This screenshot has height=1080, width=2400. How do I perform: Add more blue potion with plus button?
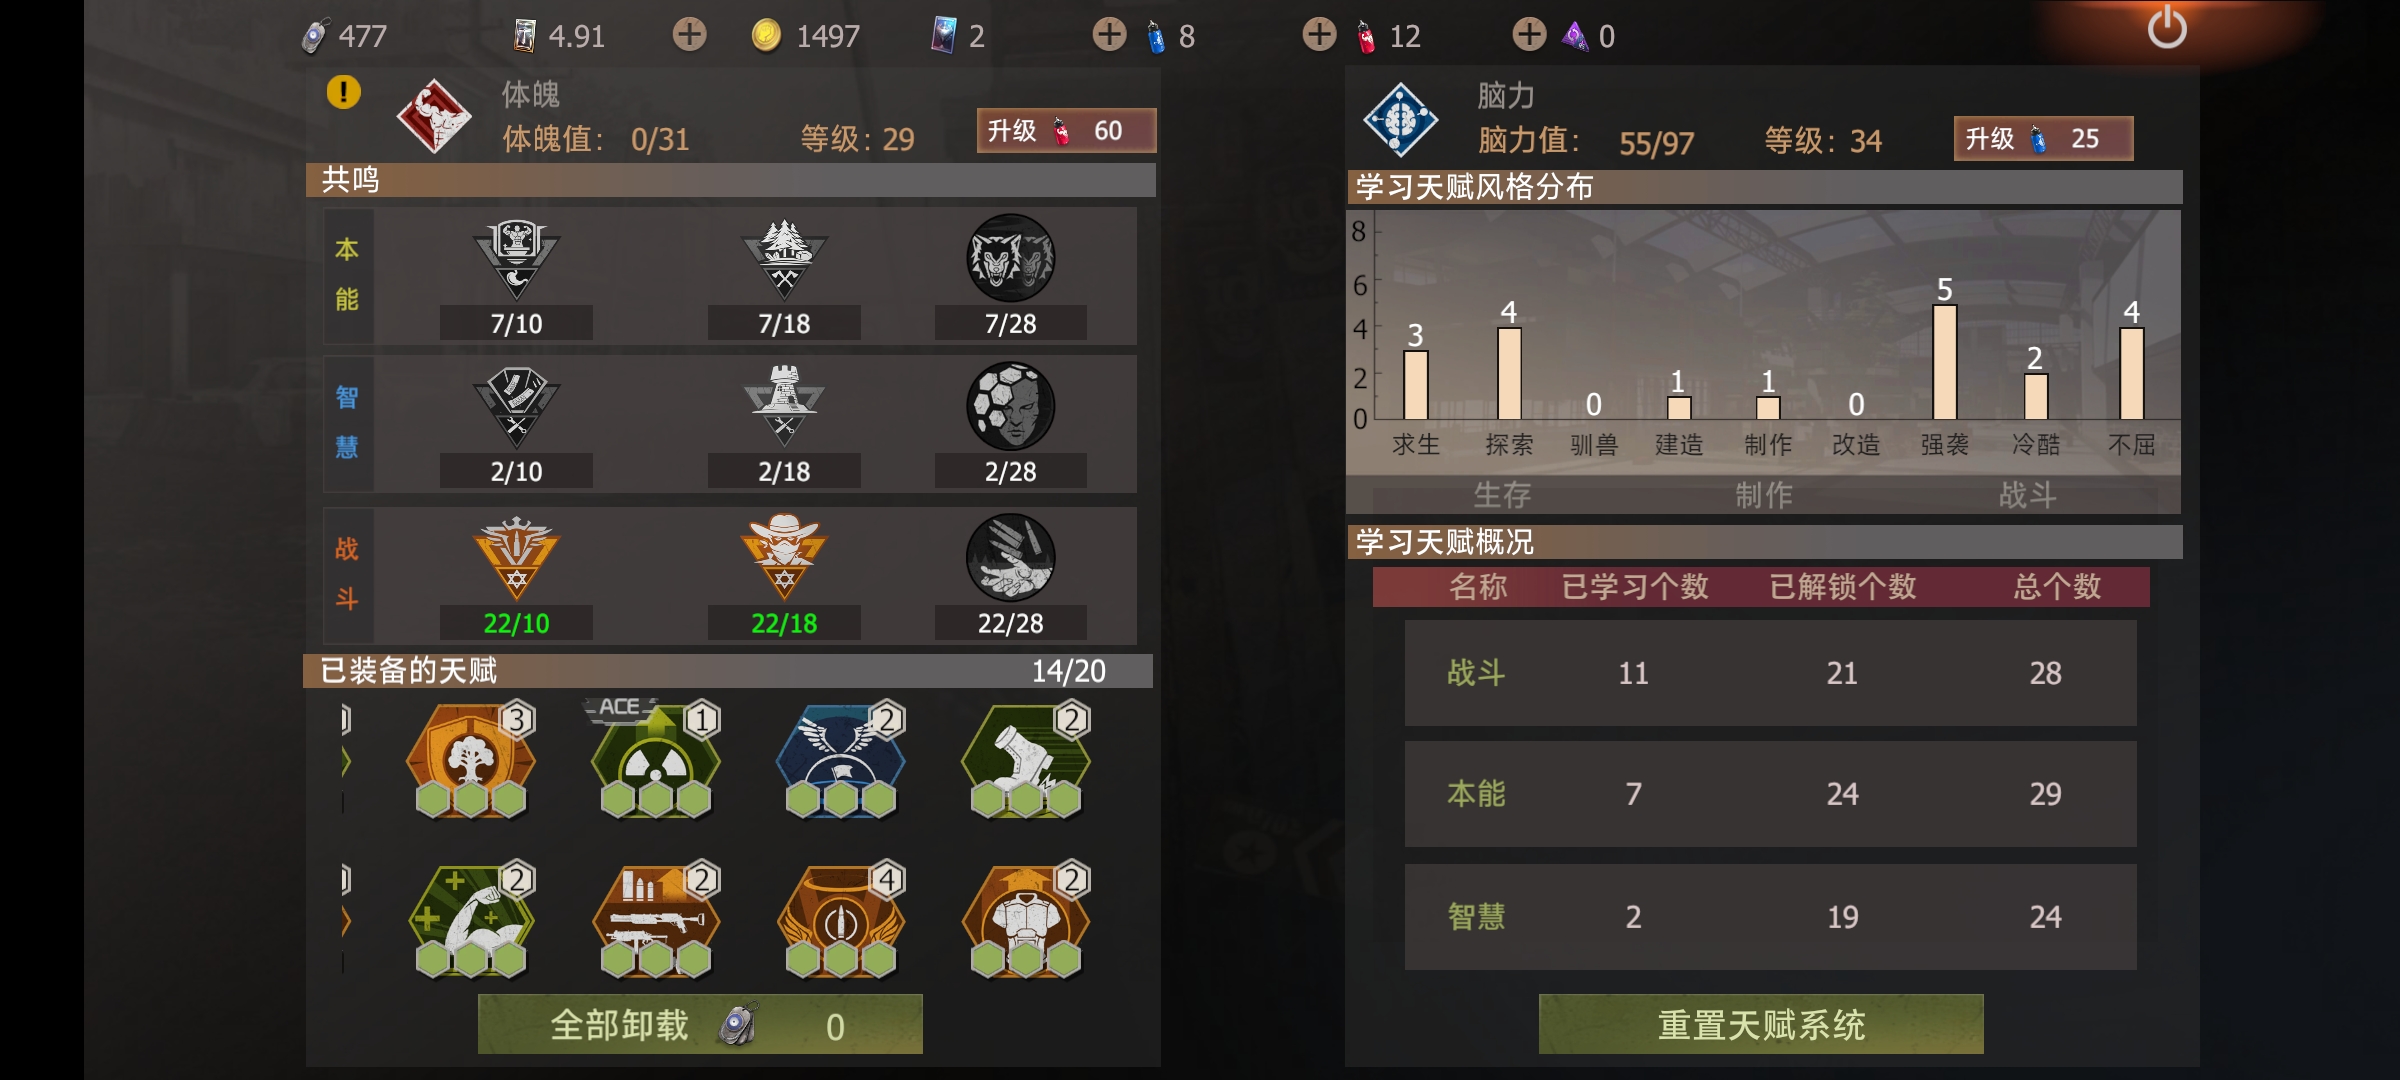1109,35
